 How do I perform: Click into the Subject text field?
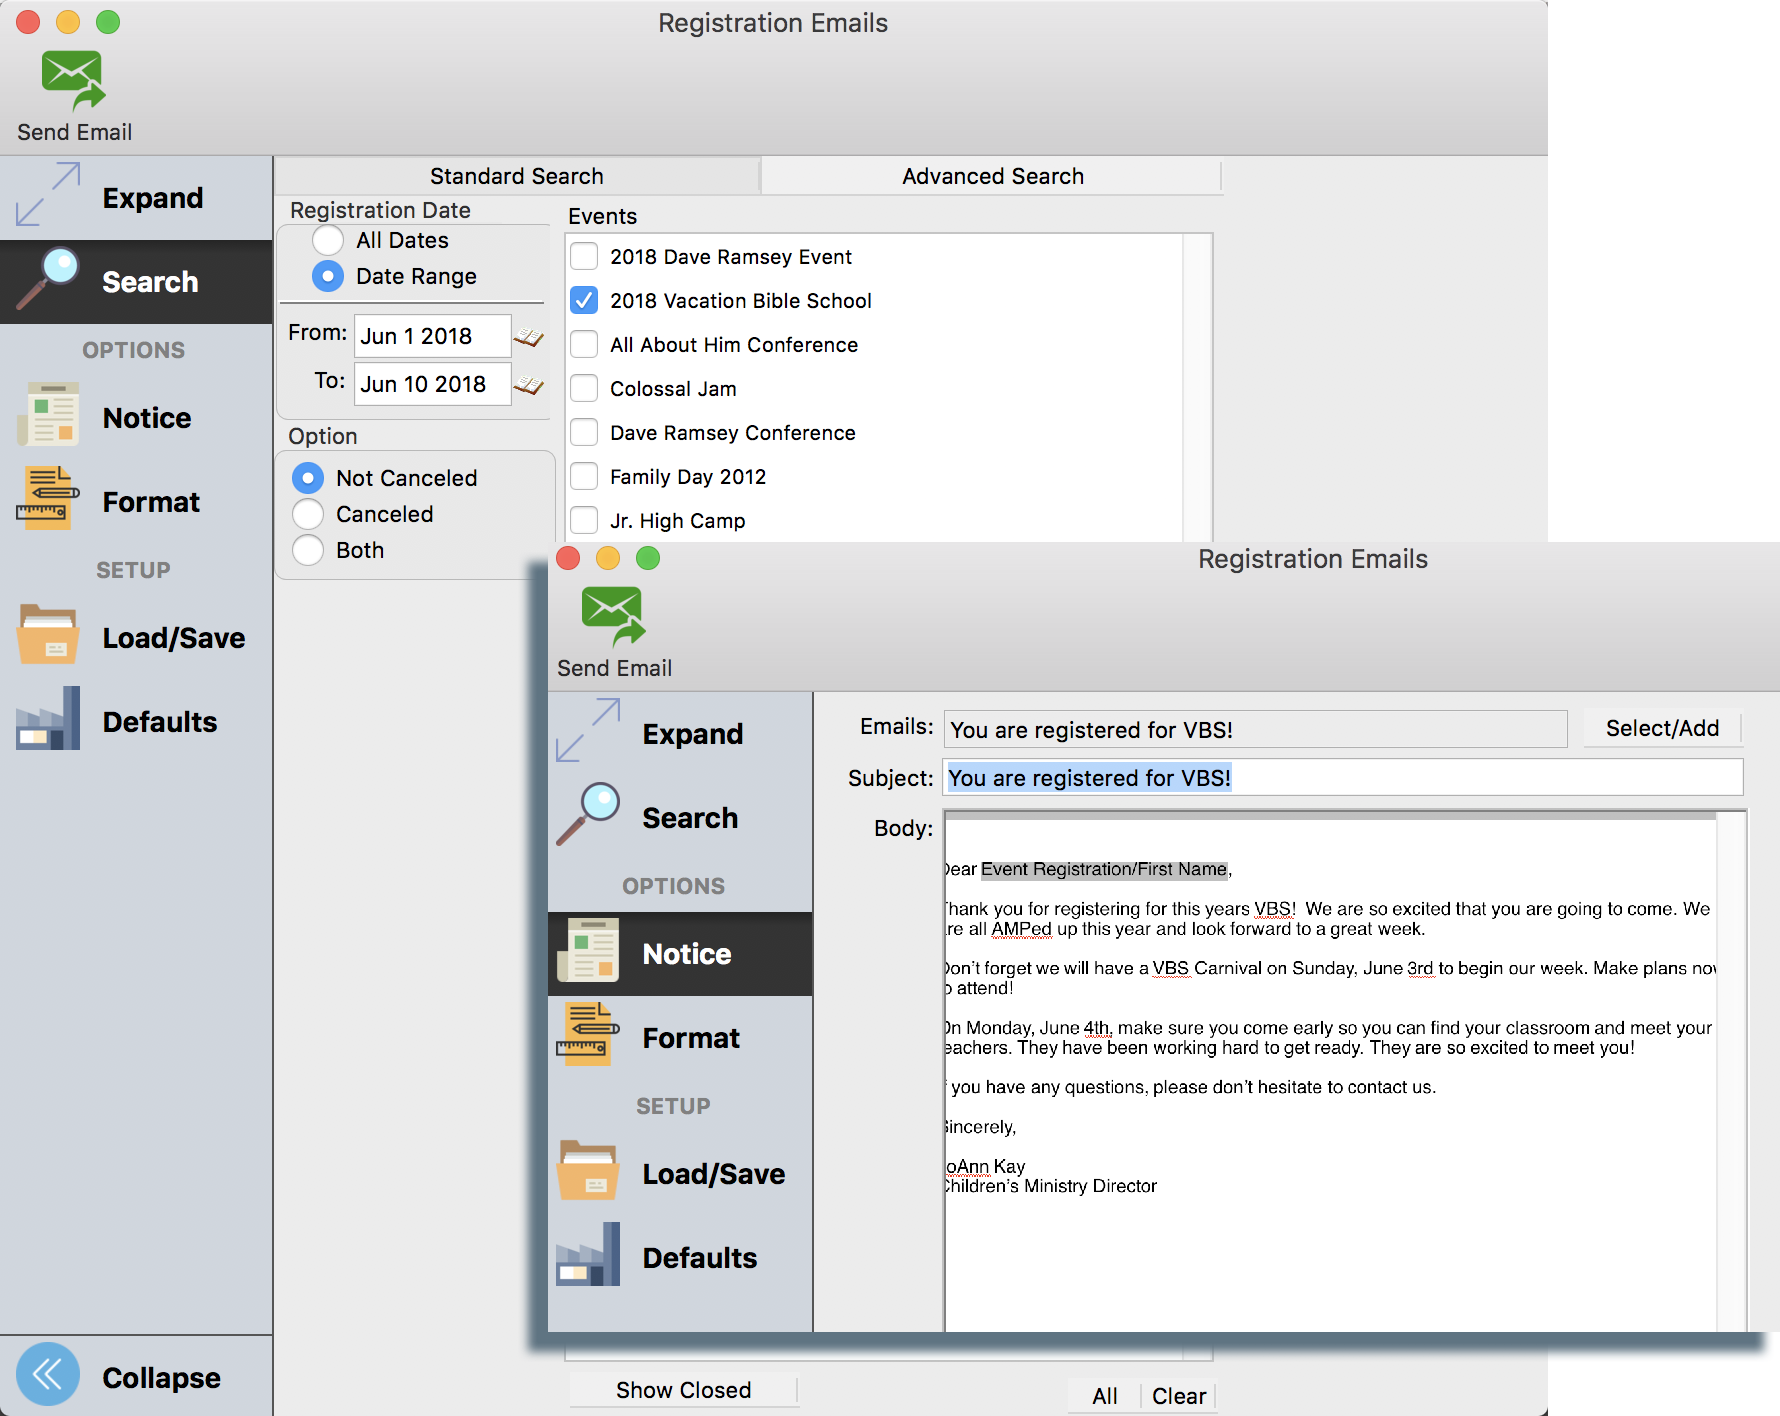(x=1480, y=778)
